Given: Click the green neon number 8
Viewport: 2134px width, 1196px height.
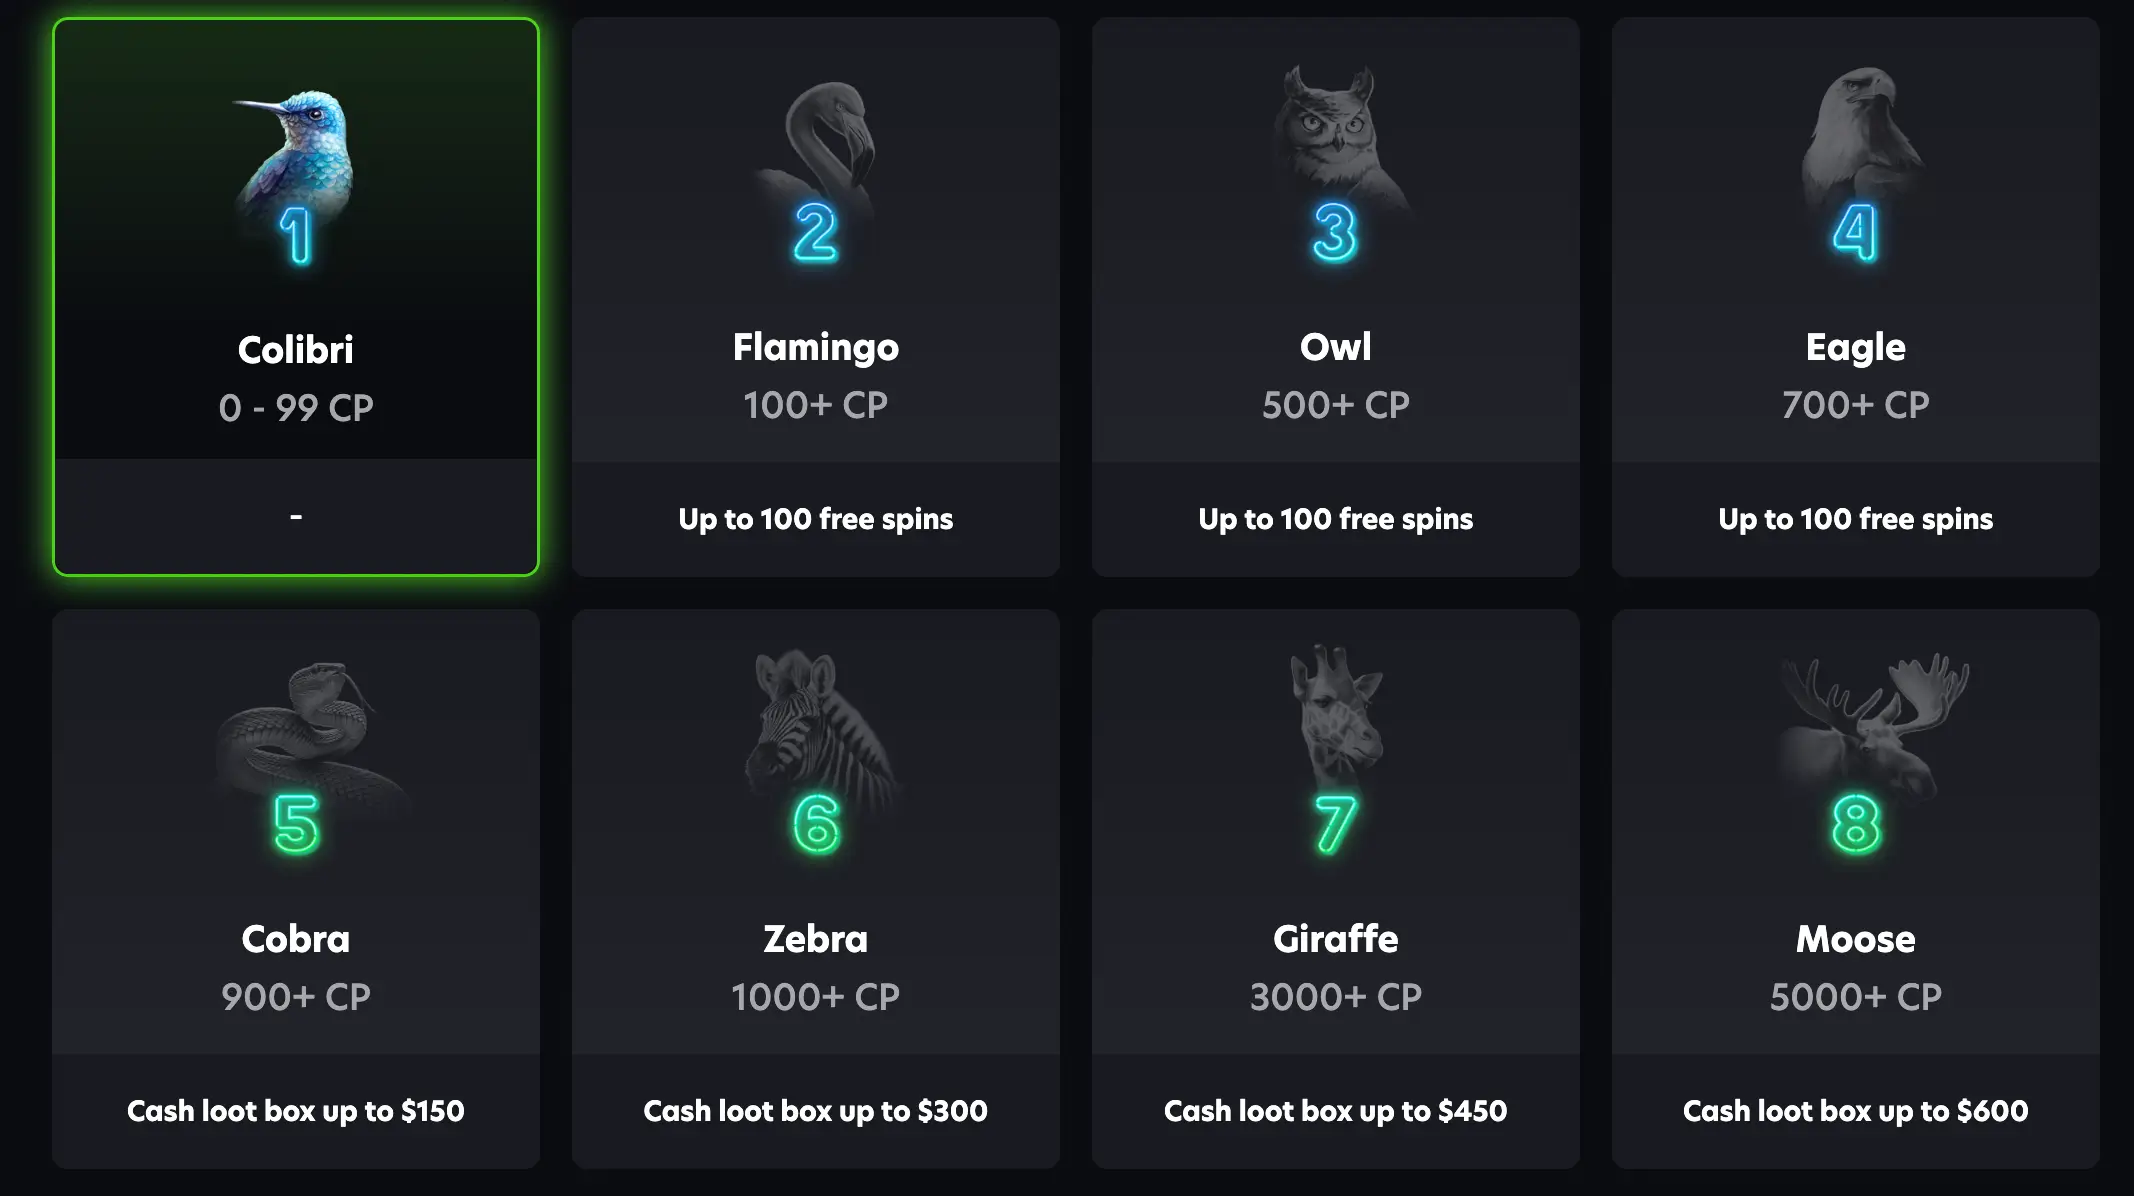Looking at the screenshot, I should point(1856,825).
